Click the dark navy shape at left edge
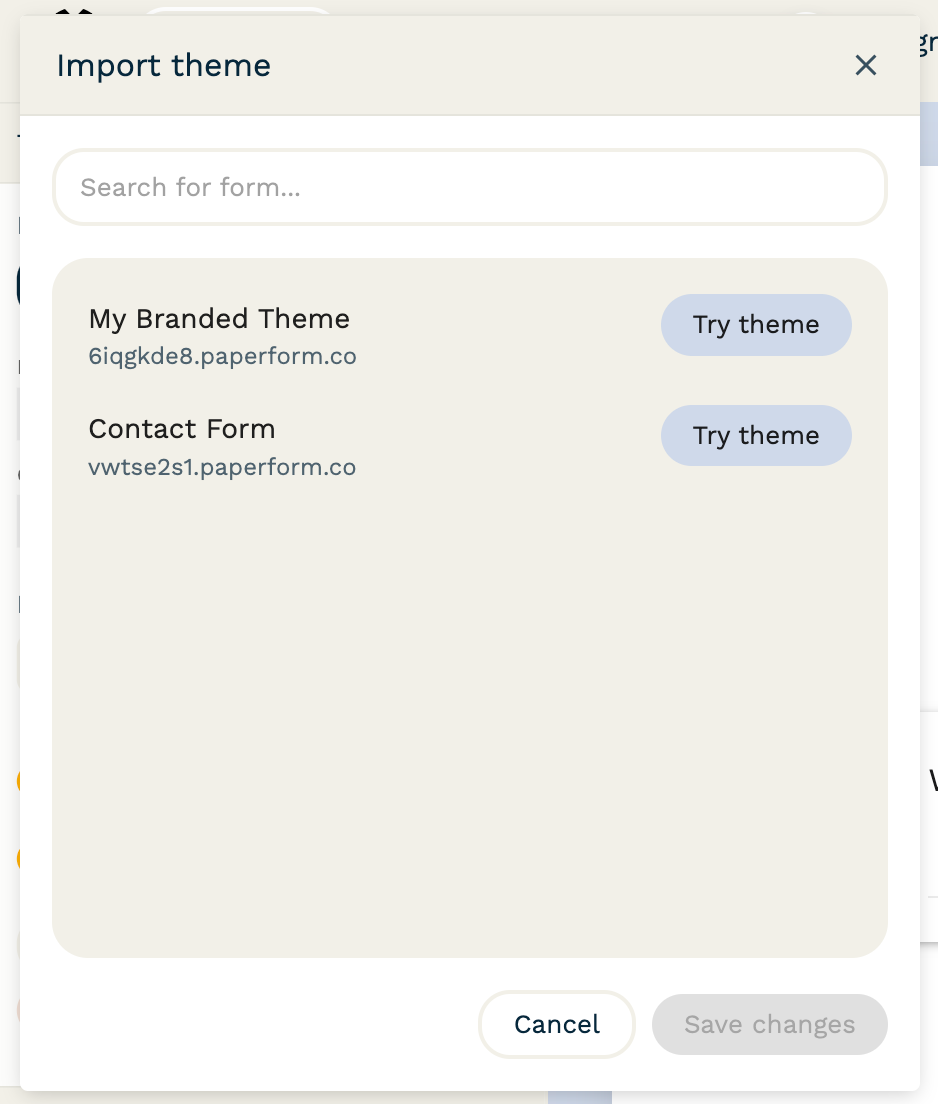938x1104 pixels. (x=18, y=287)
